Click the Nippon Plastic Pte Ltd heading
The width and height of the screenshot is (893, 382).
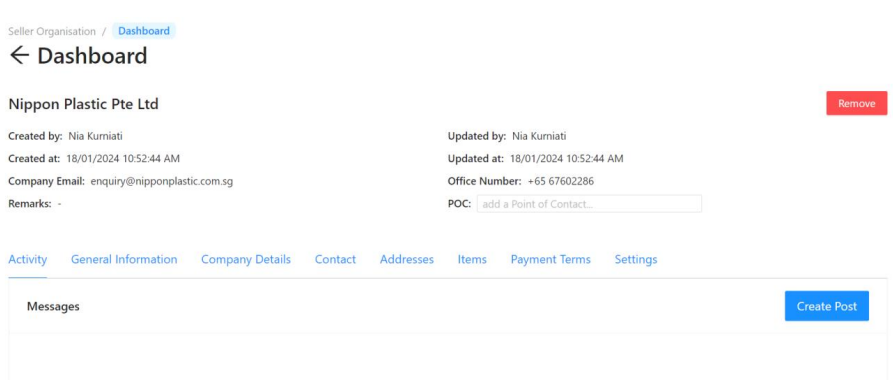tap(83, 104)
